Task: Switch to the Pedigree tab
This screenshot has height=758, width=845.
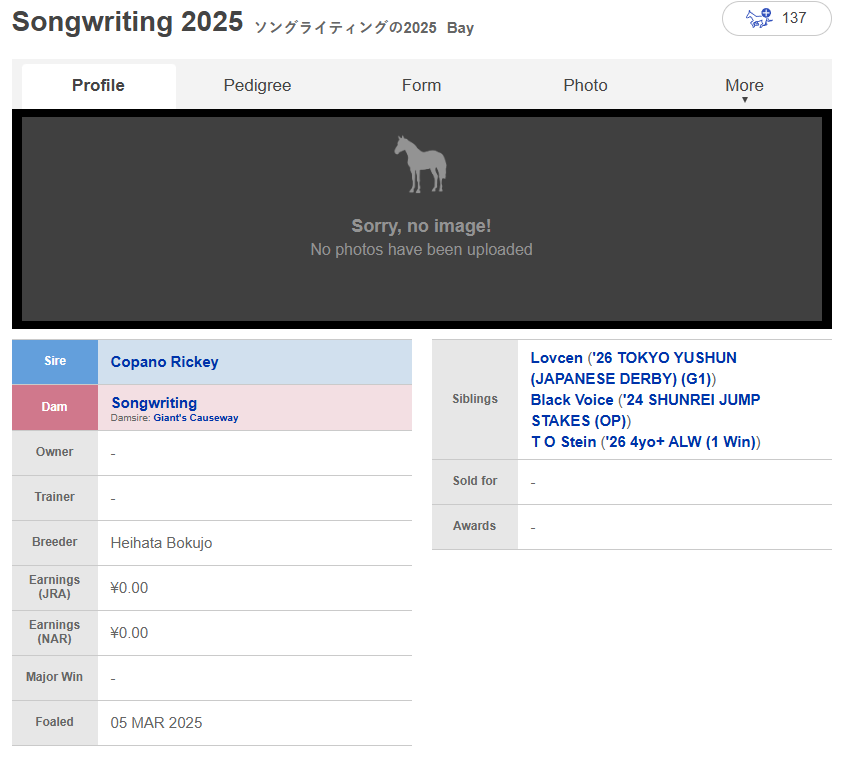Action: pyautogui.click(x=257, y=85)
